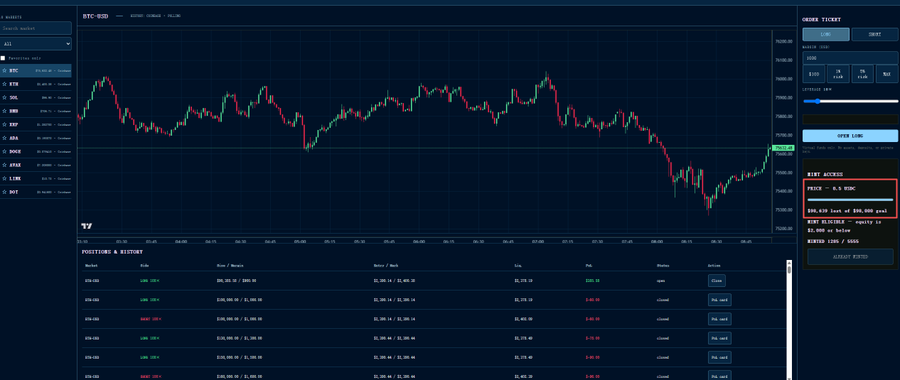Set margin with the $100 preset
900x380 pixels.
click(813, 74)
